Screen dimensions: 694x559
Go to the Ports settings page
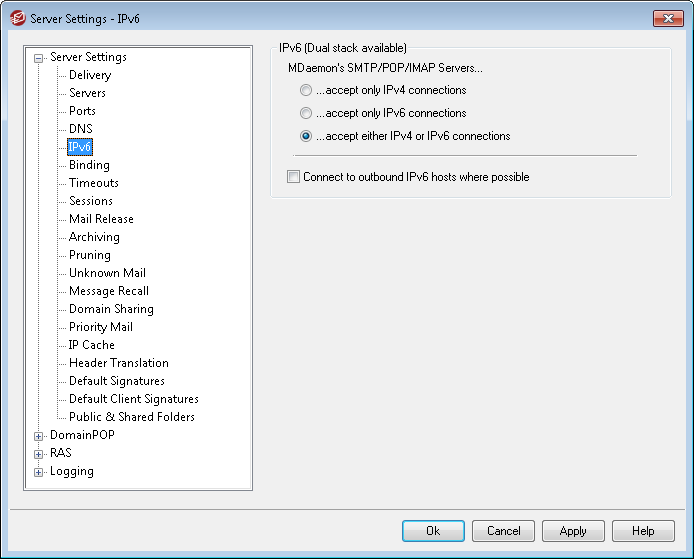tap(82, 111)
